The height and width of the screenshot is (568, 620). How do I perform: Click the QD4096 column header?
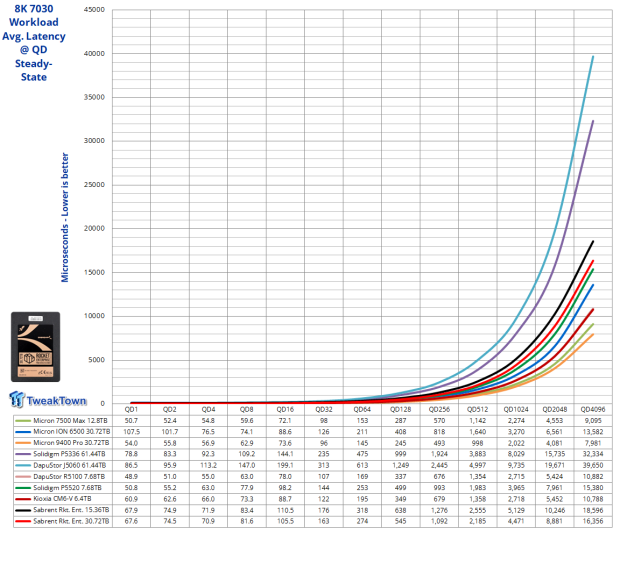593,409
